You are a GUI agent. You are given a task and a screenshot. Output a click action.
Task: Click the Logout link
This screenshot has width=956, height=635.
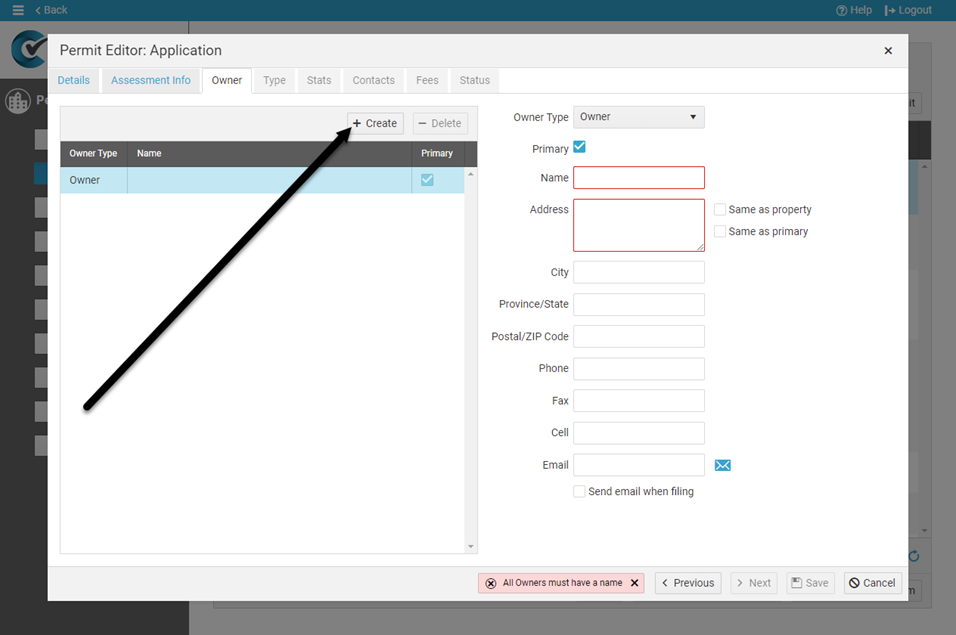click(908, 10)
